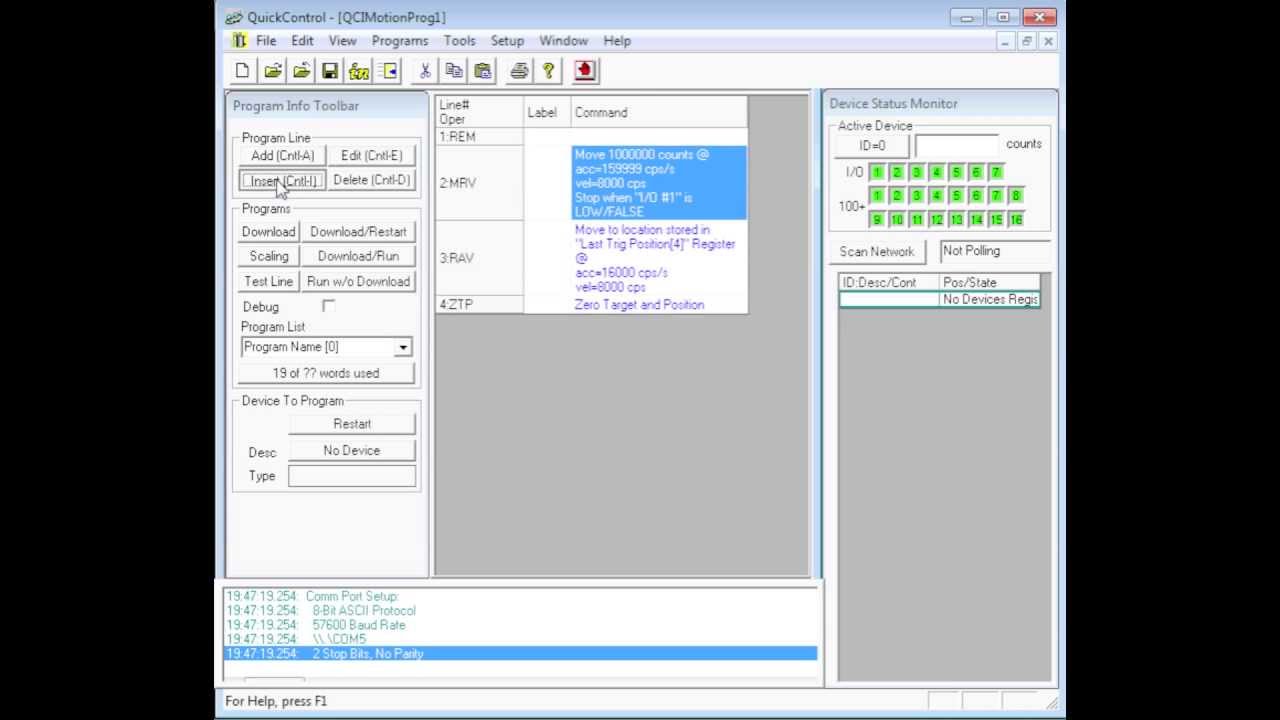The image size is (1280, 720).
Task: Open file with first folder icon
Action: [272, 70]
